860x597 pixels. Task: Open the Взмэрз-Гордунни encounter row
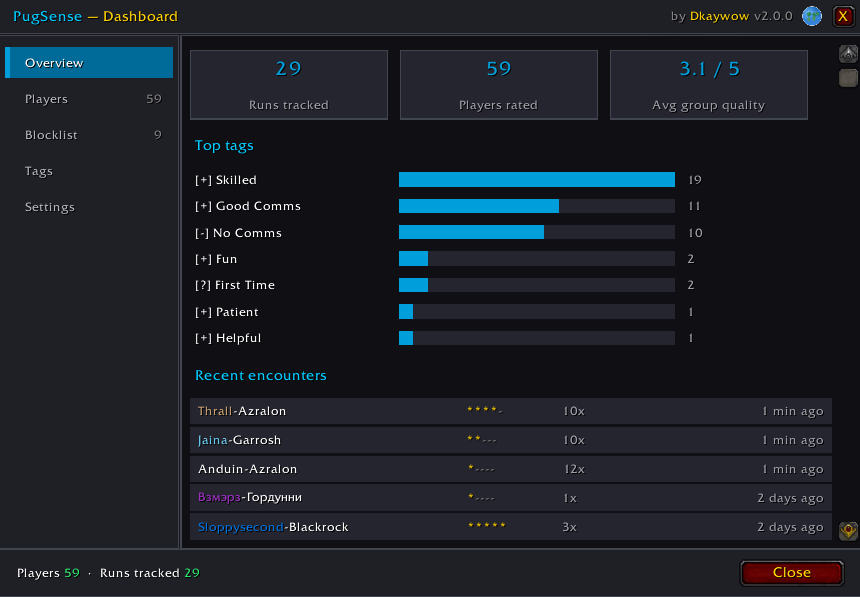(x=511, y=498)
